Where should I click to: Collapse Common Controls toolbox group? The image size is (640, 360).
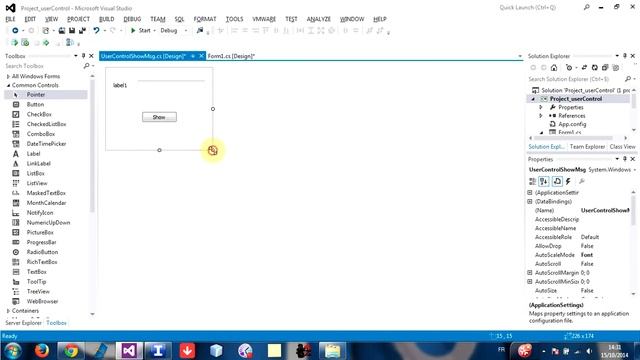coord(8,85)
